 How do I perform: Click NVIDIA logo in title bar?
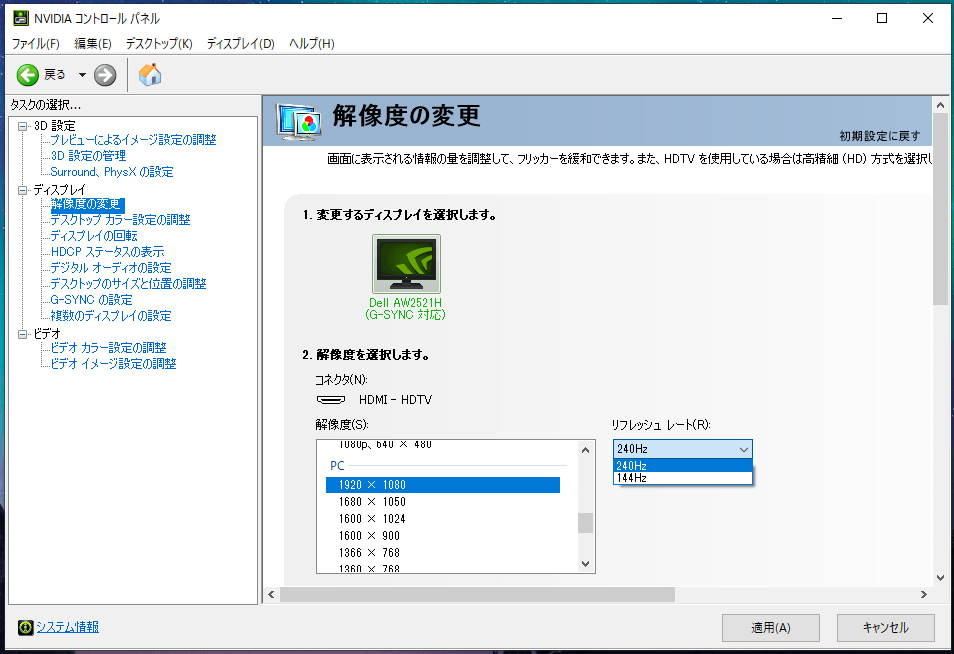21,18
